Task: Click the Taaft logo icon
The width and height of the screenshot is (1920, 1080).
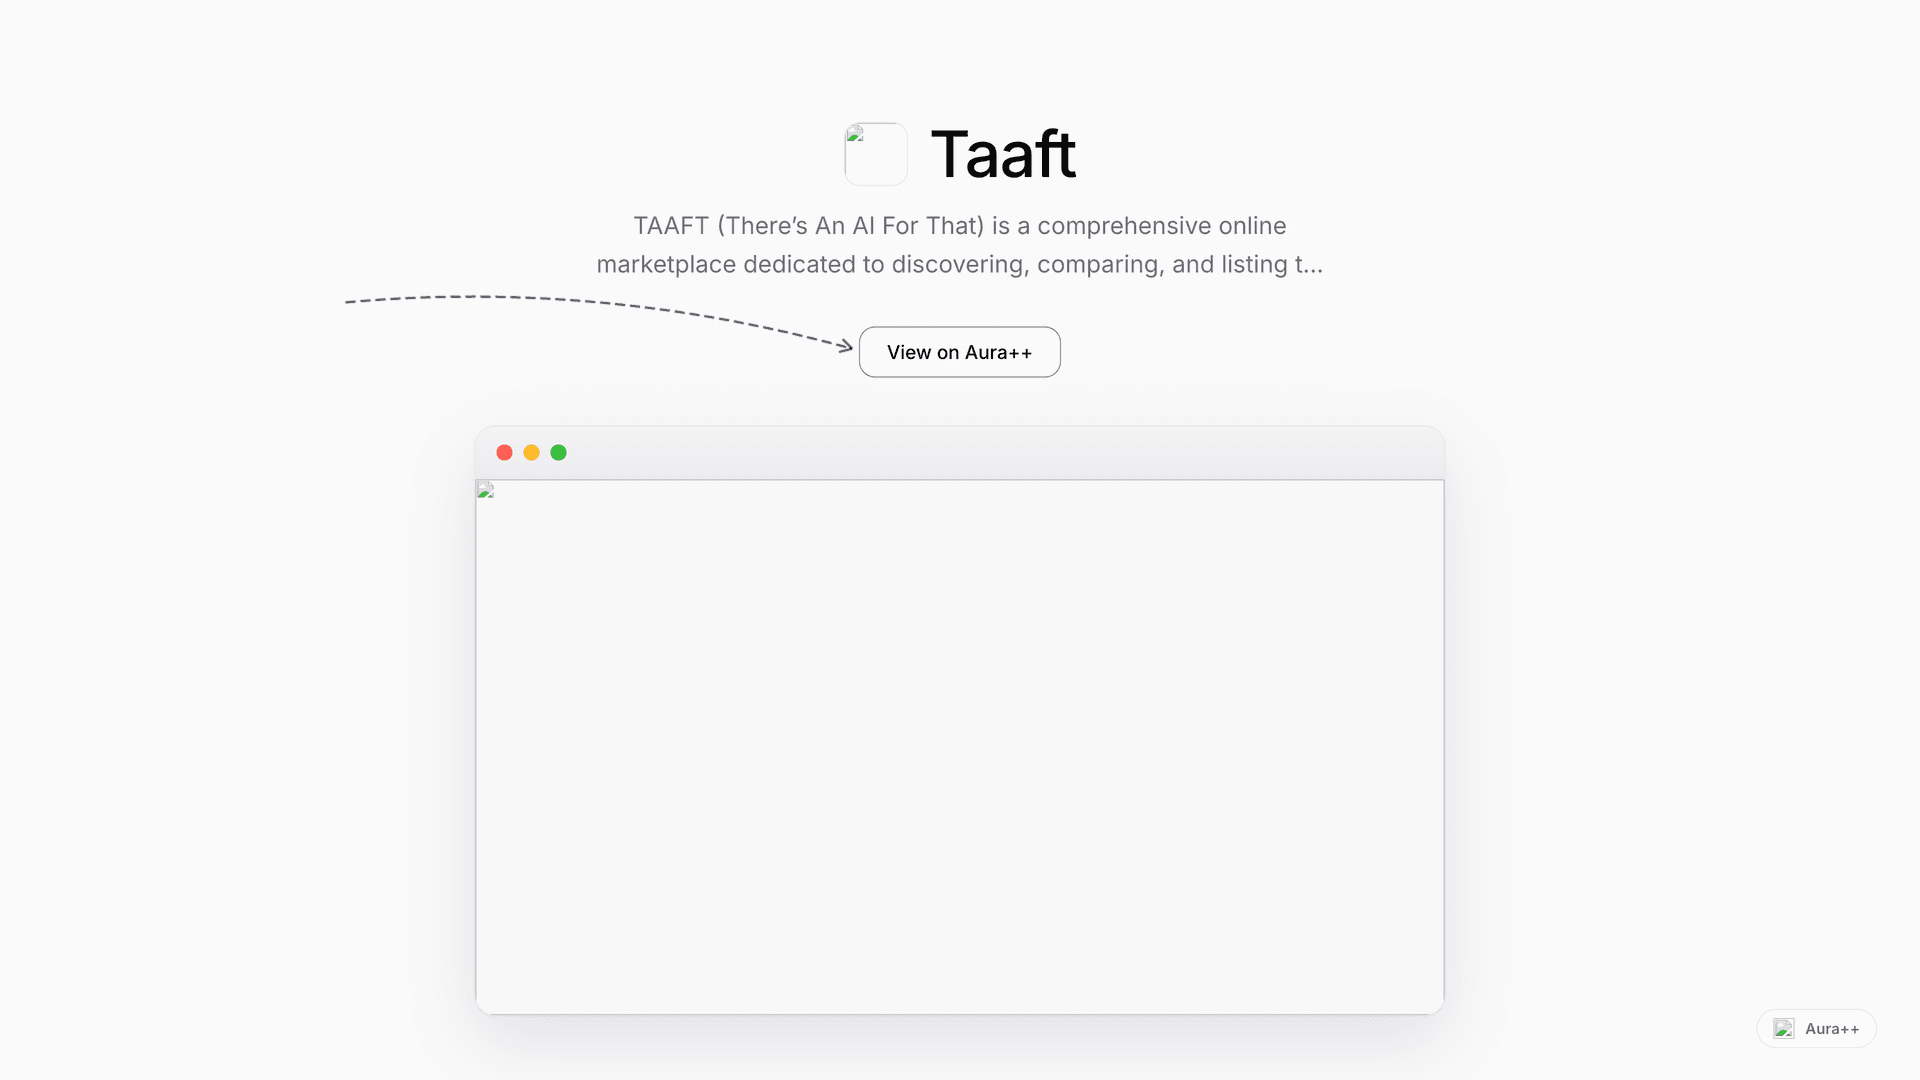Action: click(x=876, y=154)
